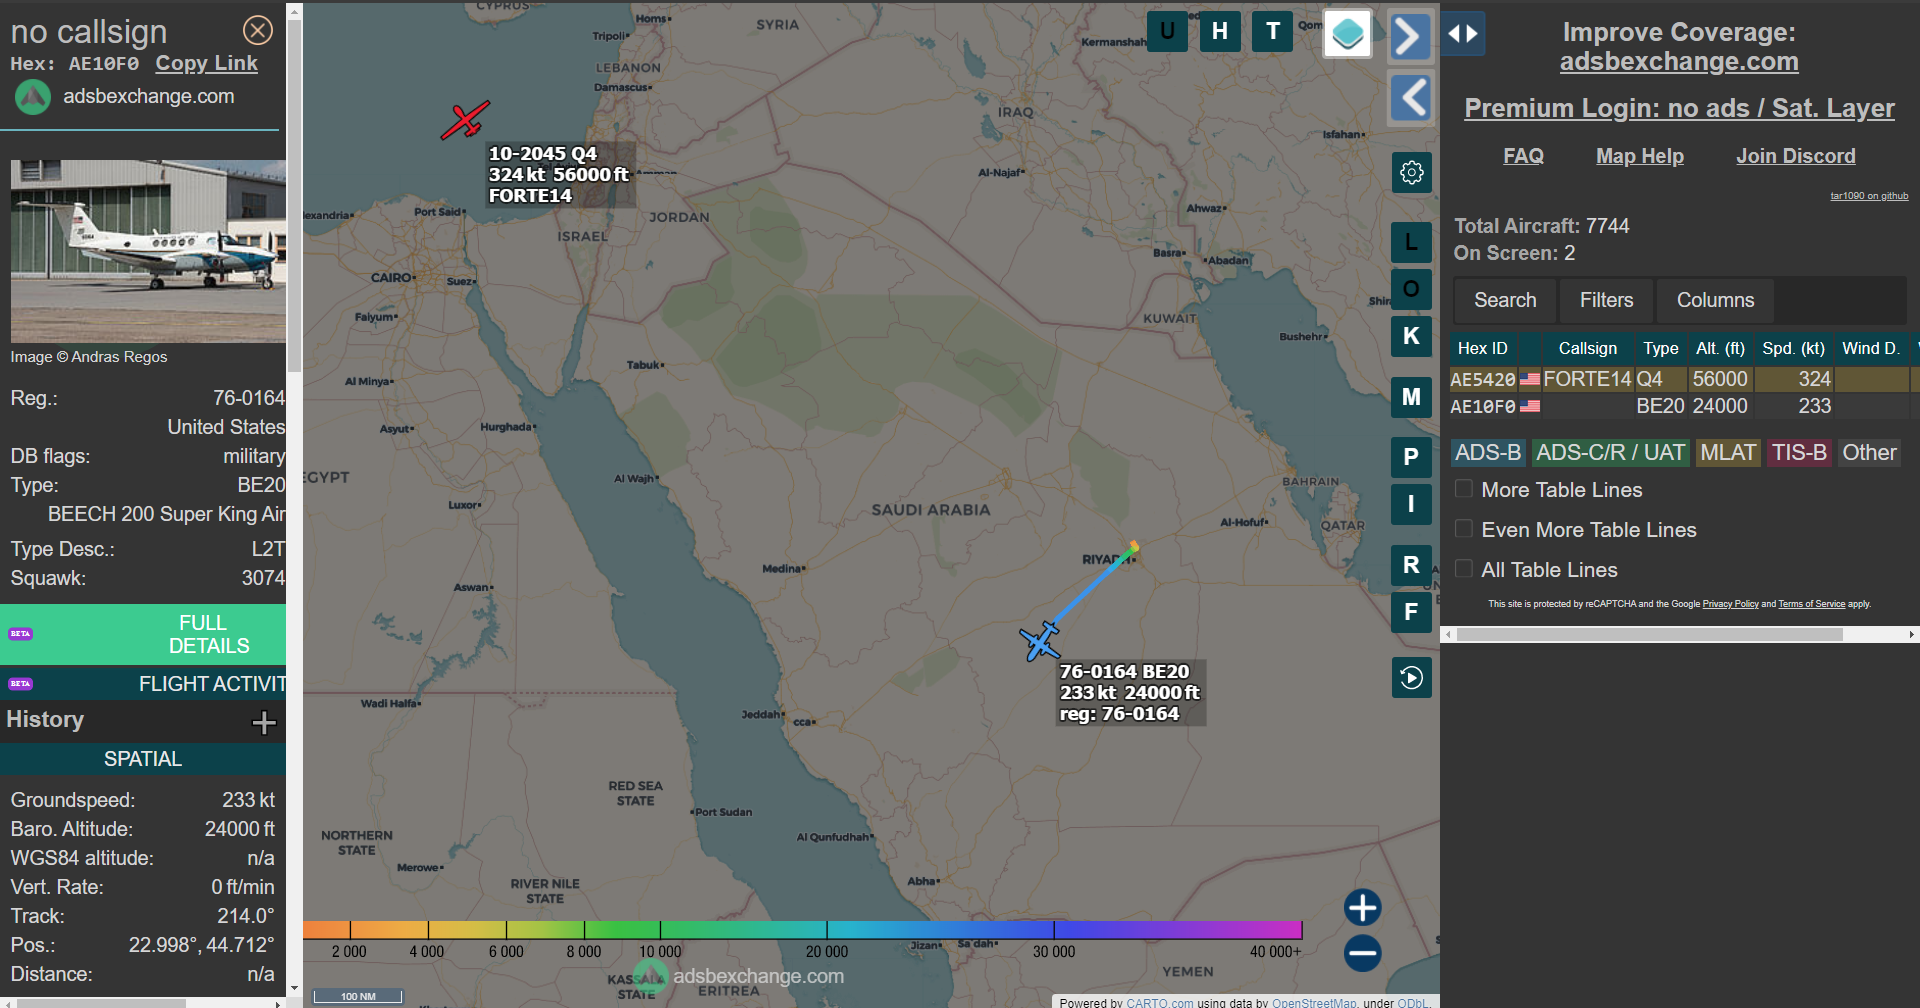Viewport: 1920px width, 1008px height.
Task: Click the L map toggle button
Action: (x=1411, y=242)
